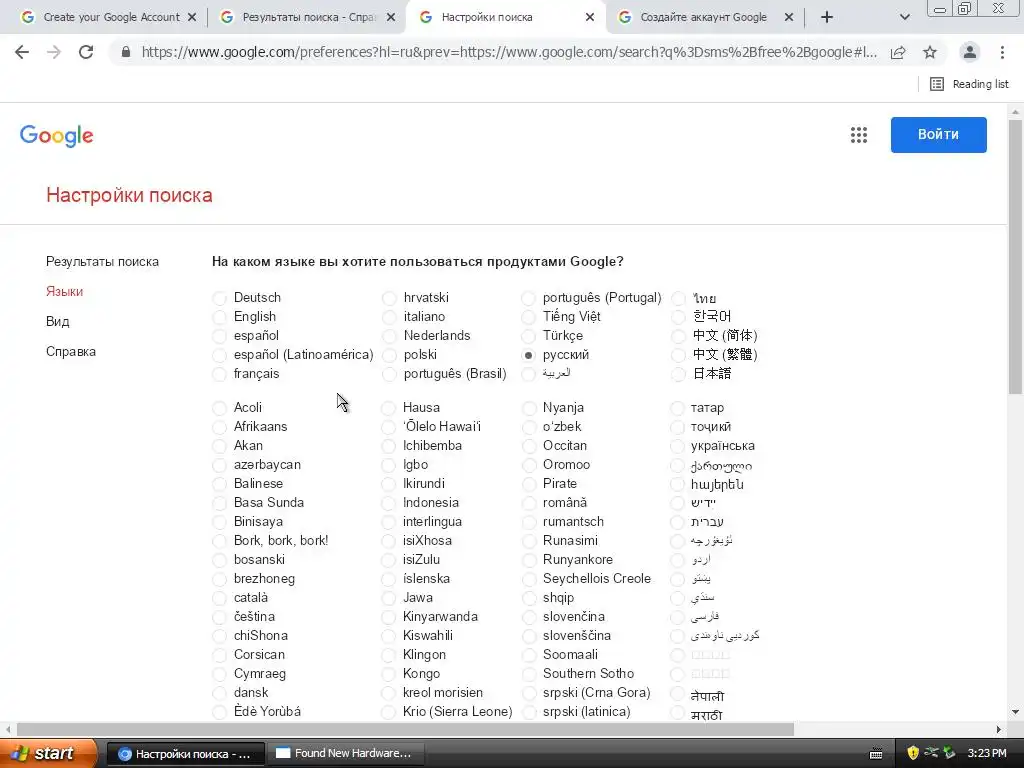
Task: Select español language radio button
Action: pyautogui.click(x=219, y=336)
